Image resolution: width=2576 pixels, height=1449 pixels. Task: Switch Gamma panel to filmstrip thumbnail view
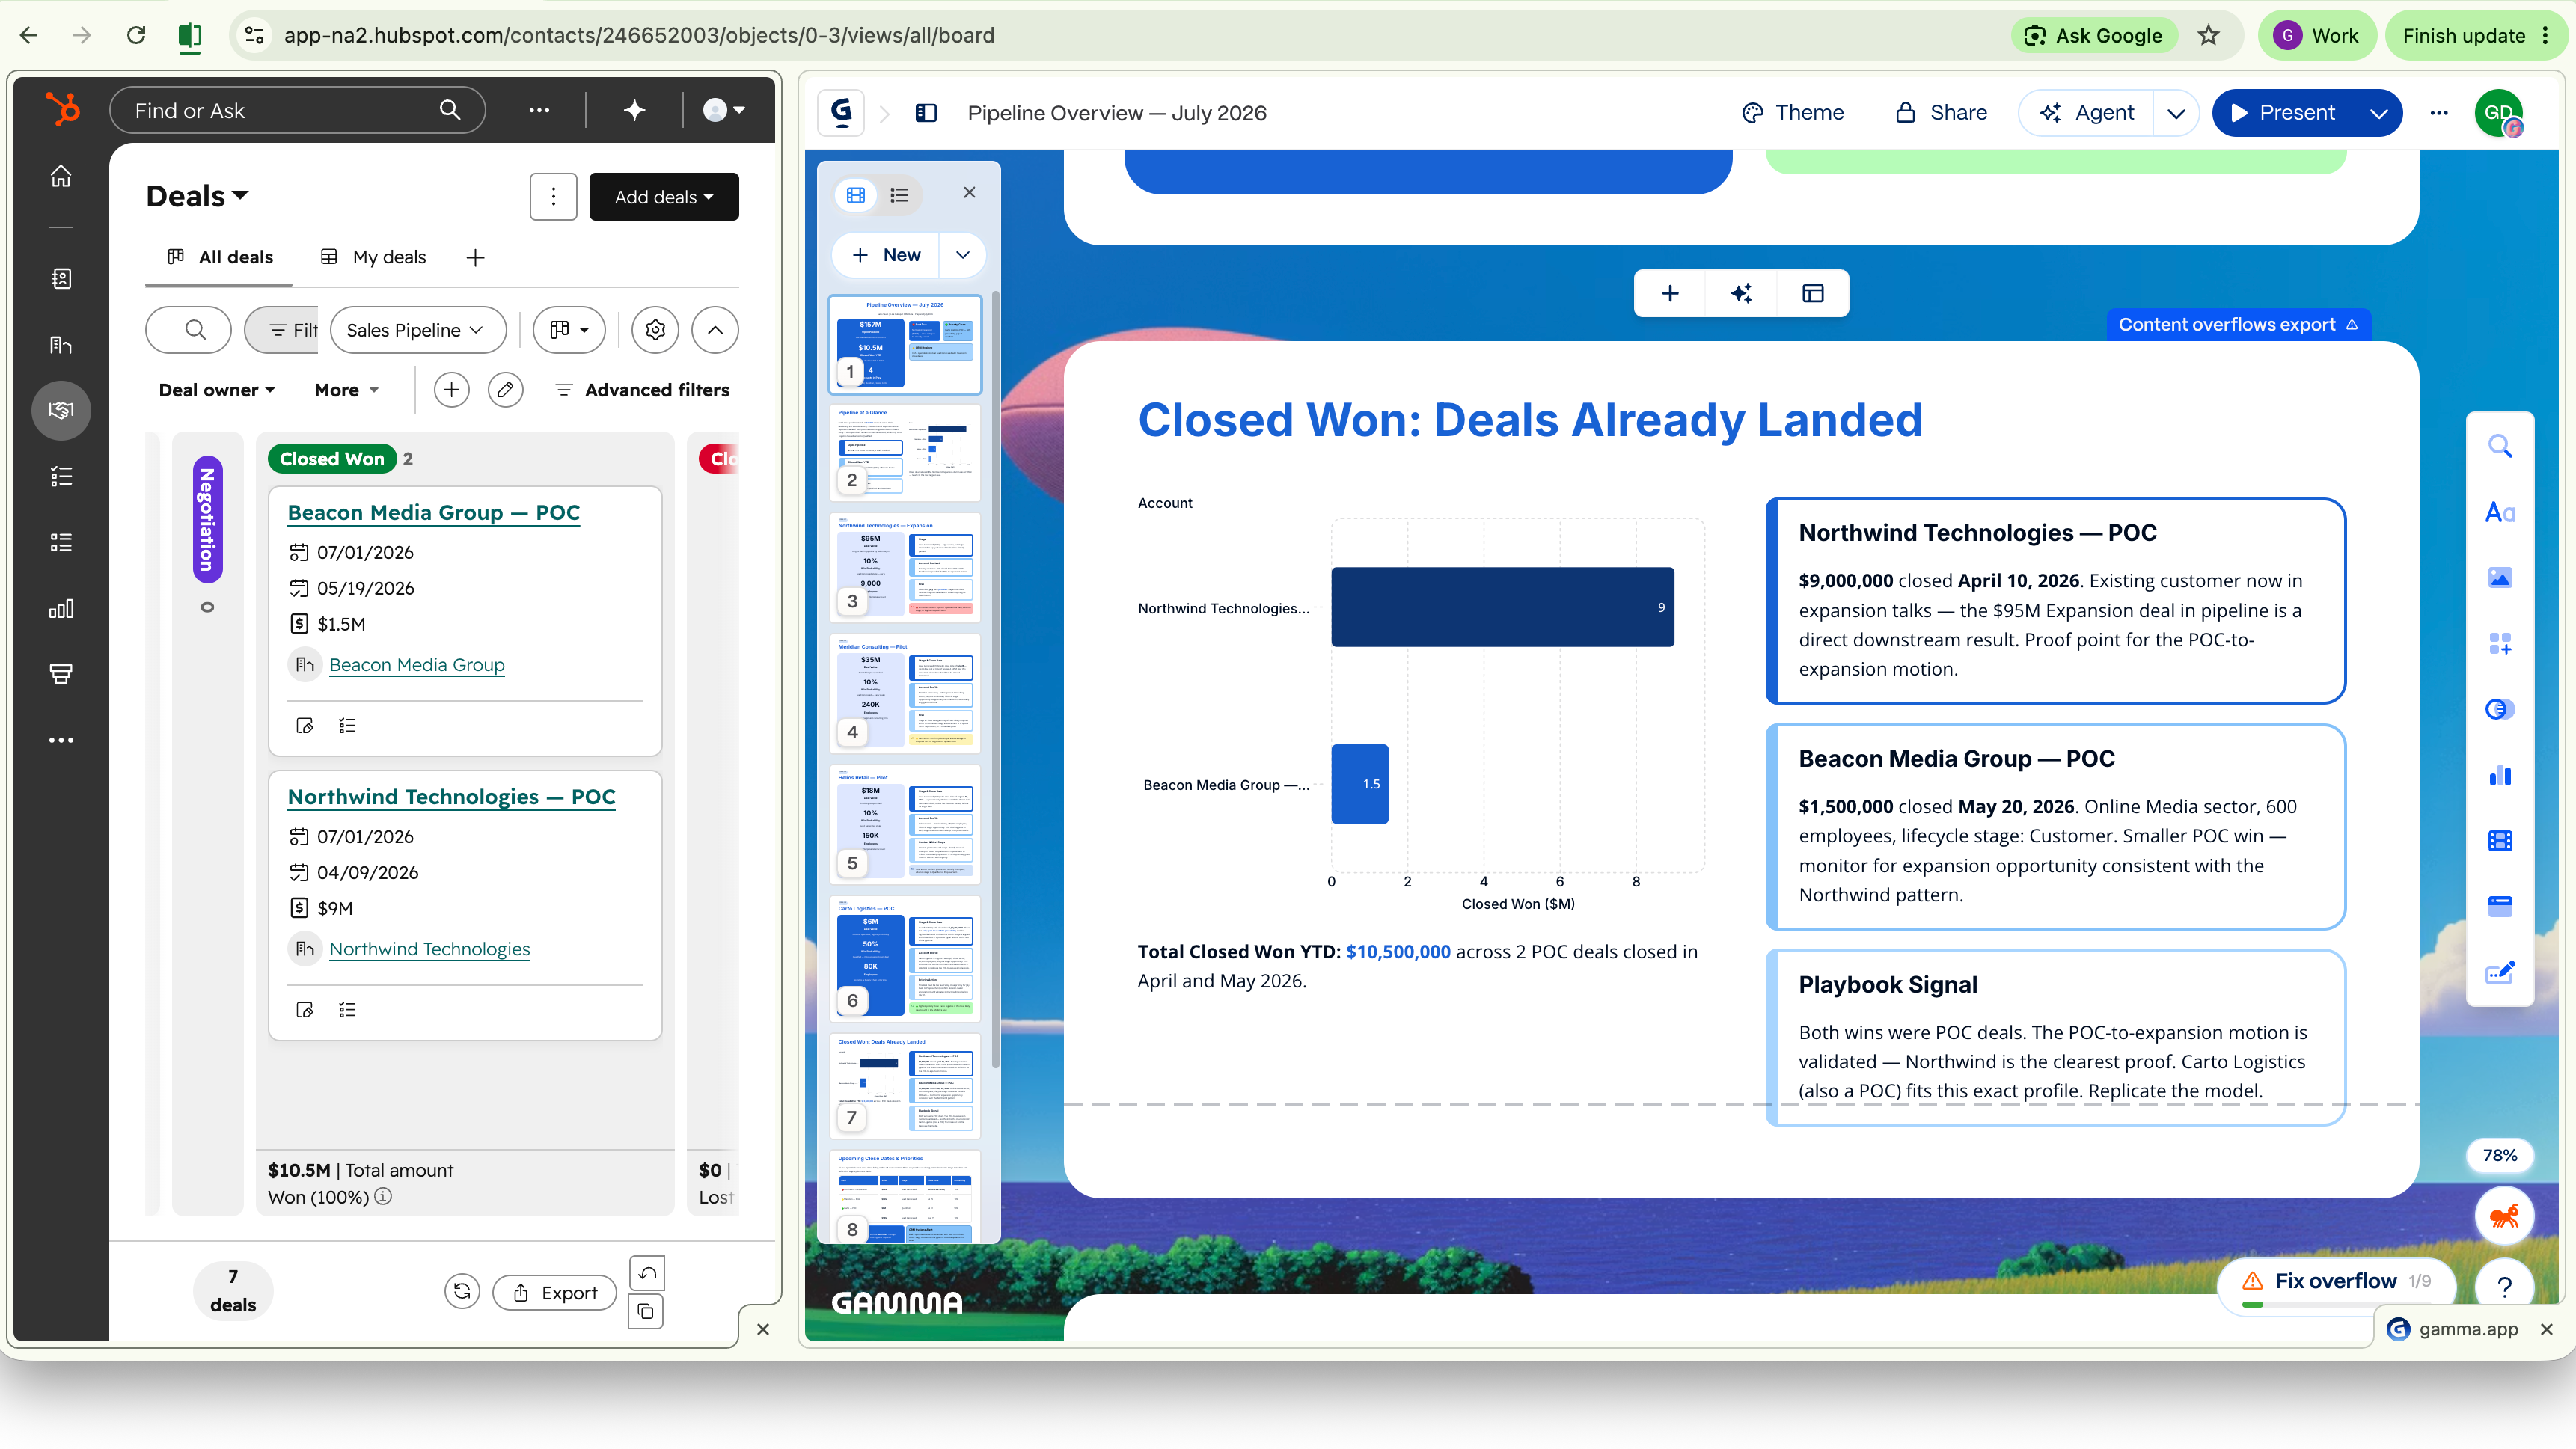[x=856, y=195]
